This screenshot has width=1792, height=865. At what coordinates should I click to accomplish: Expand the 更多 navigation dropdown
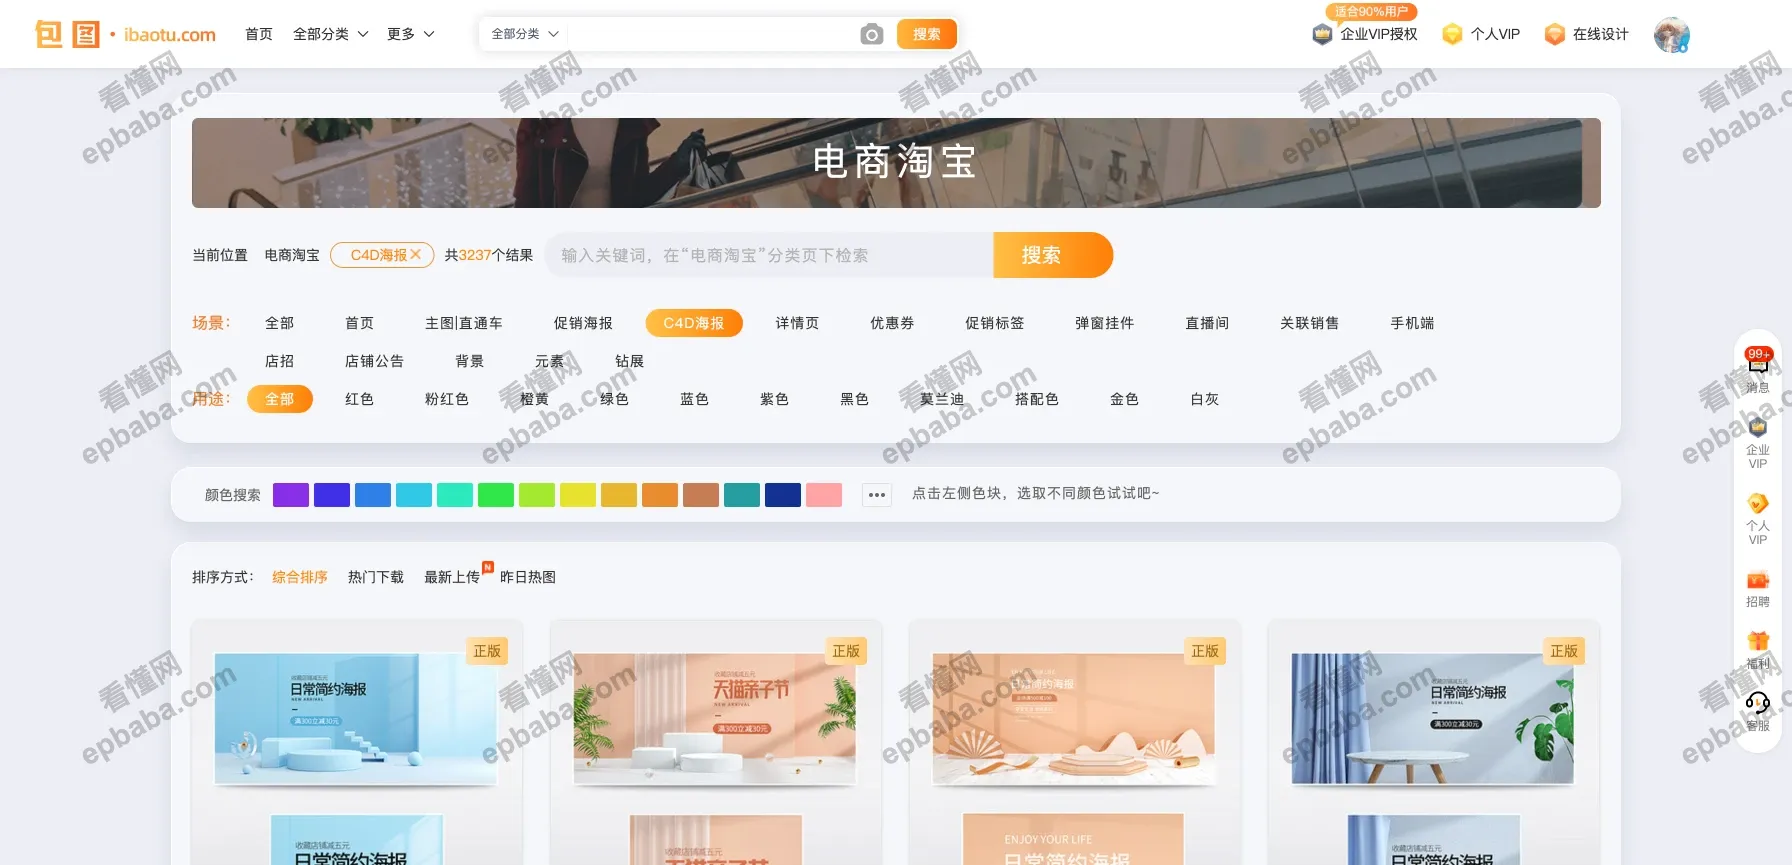tap(411, 34)
